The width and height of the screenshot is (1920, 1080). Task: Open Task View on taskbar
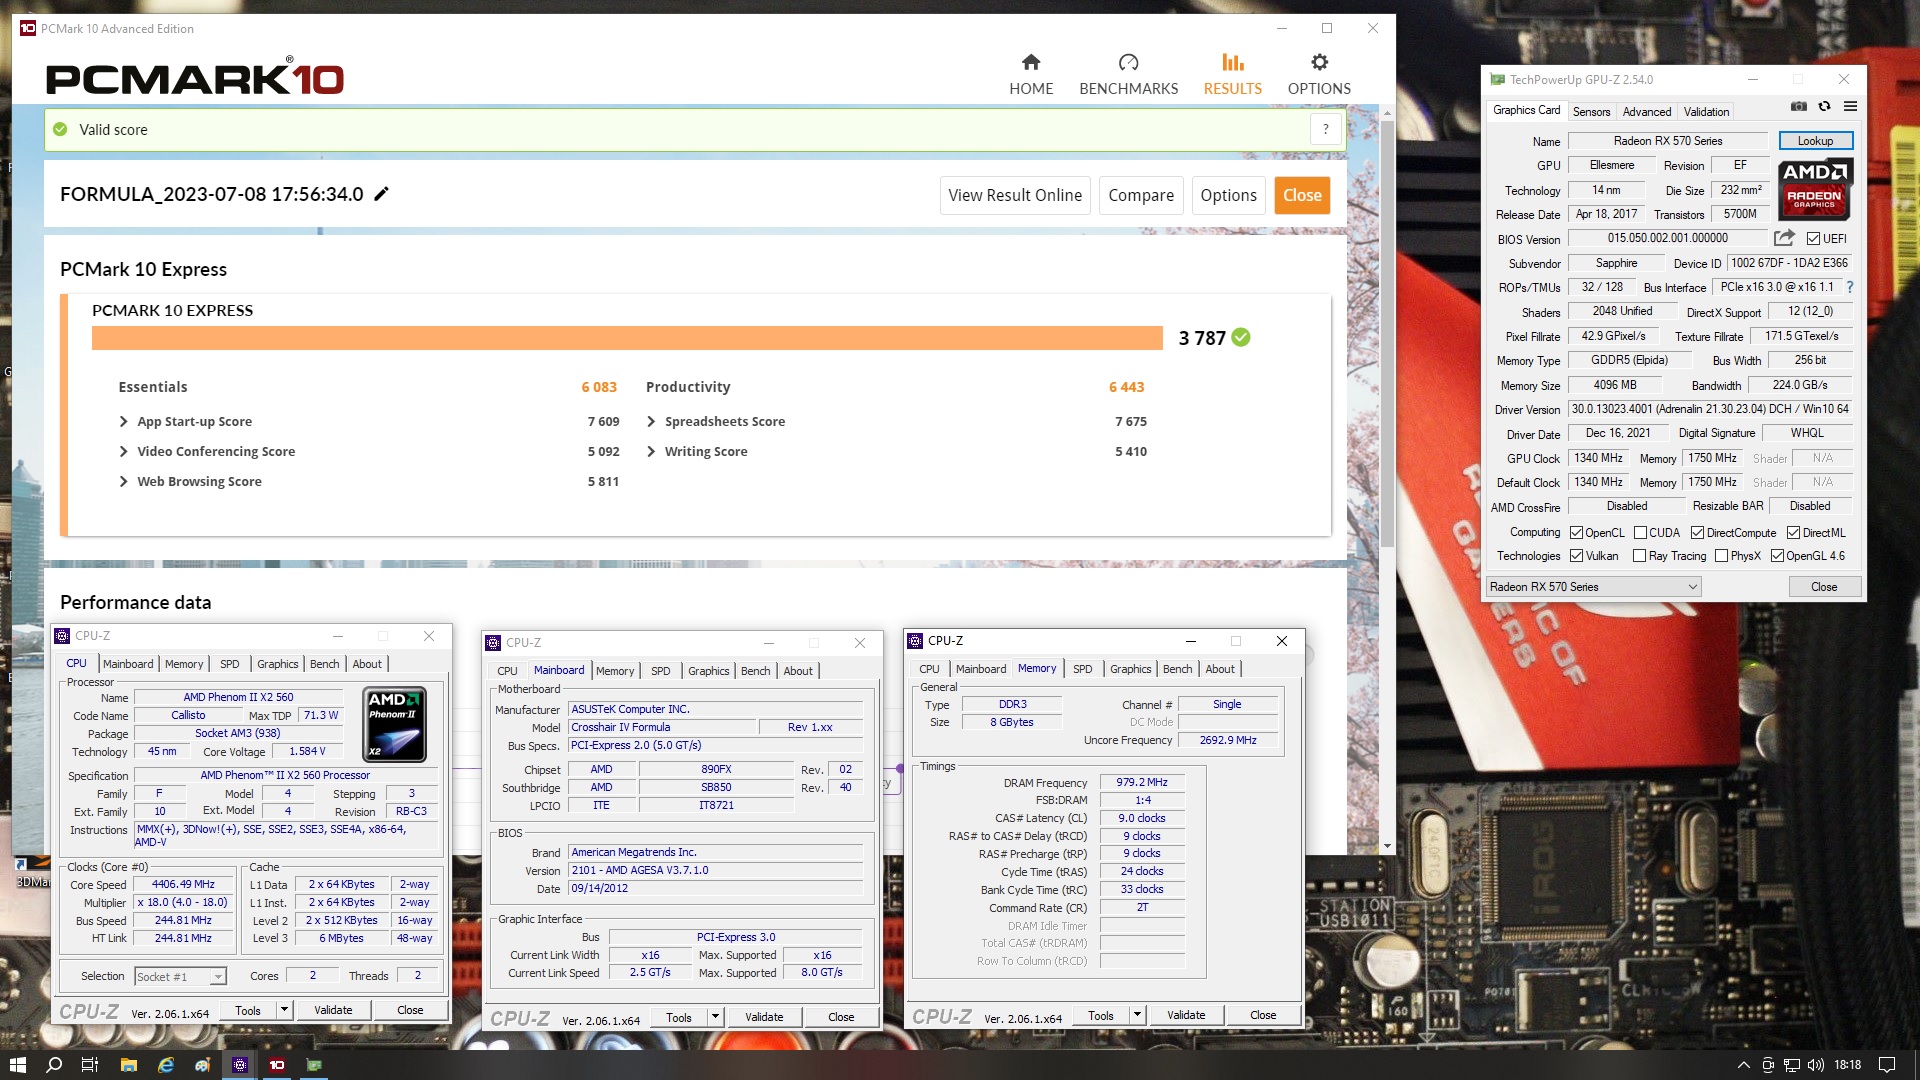89,1065
